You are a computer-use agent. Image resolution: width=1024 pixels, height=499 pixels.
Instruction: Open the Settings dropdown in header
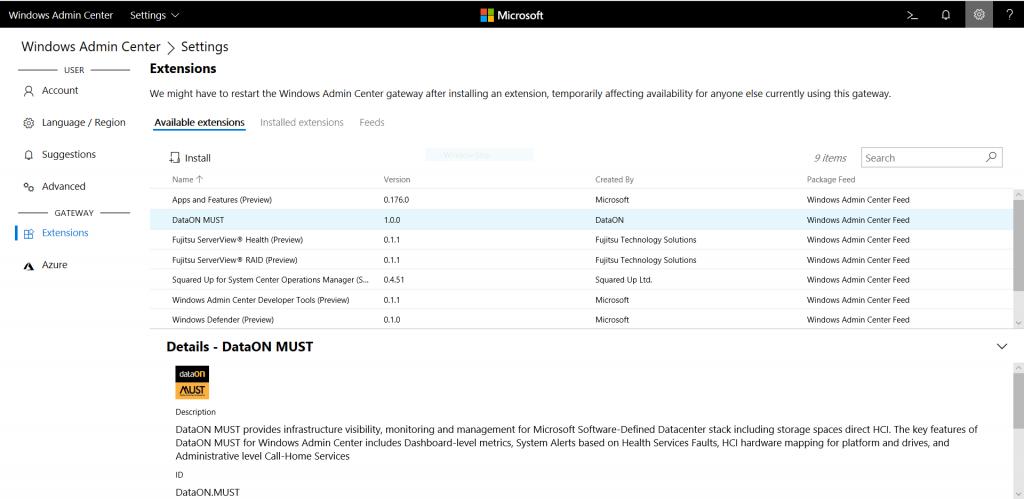tap(154, 15)
